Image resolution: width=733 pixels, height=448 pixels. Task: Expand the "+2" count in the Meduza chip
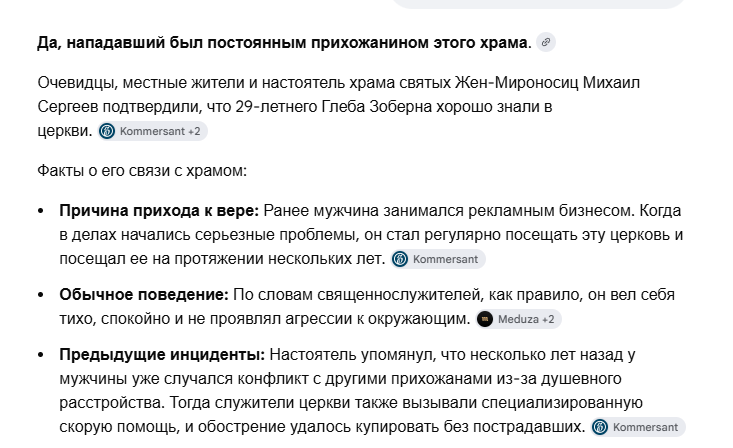point(548,319)
